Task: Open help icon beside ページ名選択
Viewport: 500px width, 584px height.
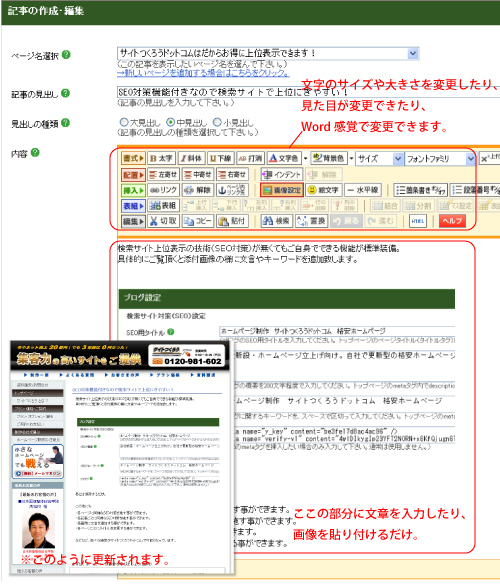Action: (x=66, y=55)
